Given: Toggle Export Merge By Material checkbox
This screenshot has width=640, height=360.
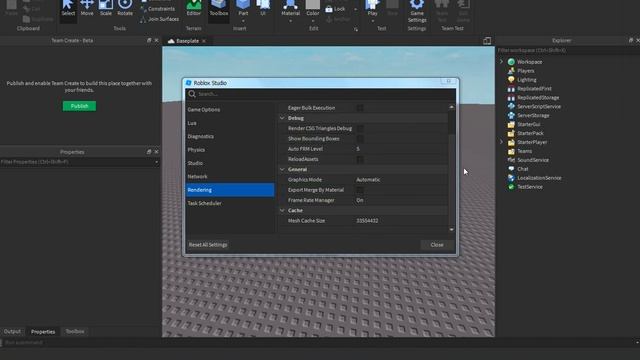Looking at the screenshot, I should click(x=360, y=190).
